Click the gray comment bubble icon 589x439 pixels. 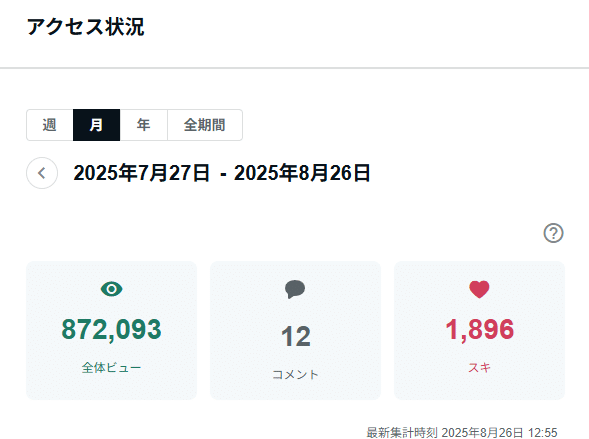click(295, 289)
